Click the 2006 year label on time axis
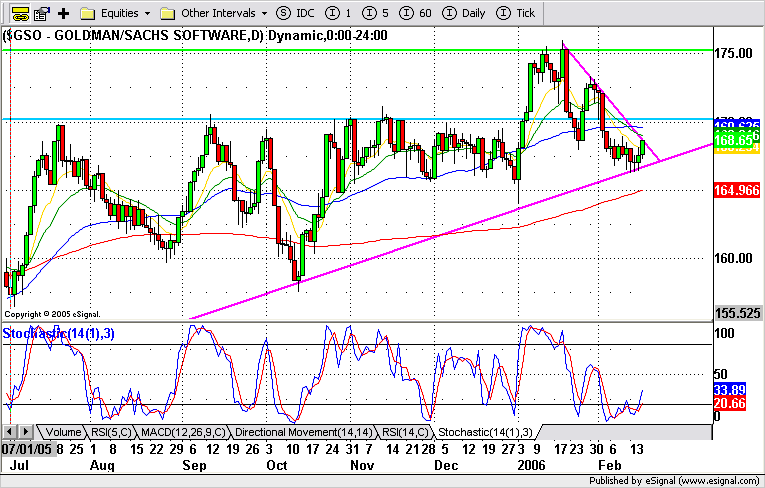Viewport: 765px width, 488px height. tap(531, 465)
